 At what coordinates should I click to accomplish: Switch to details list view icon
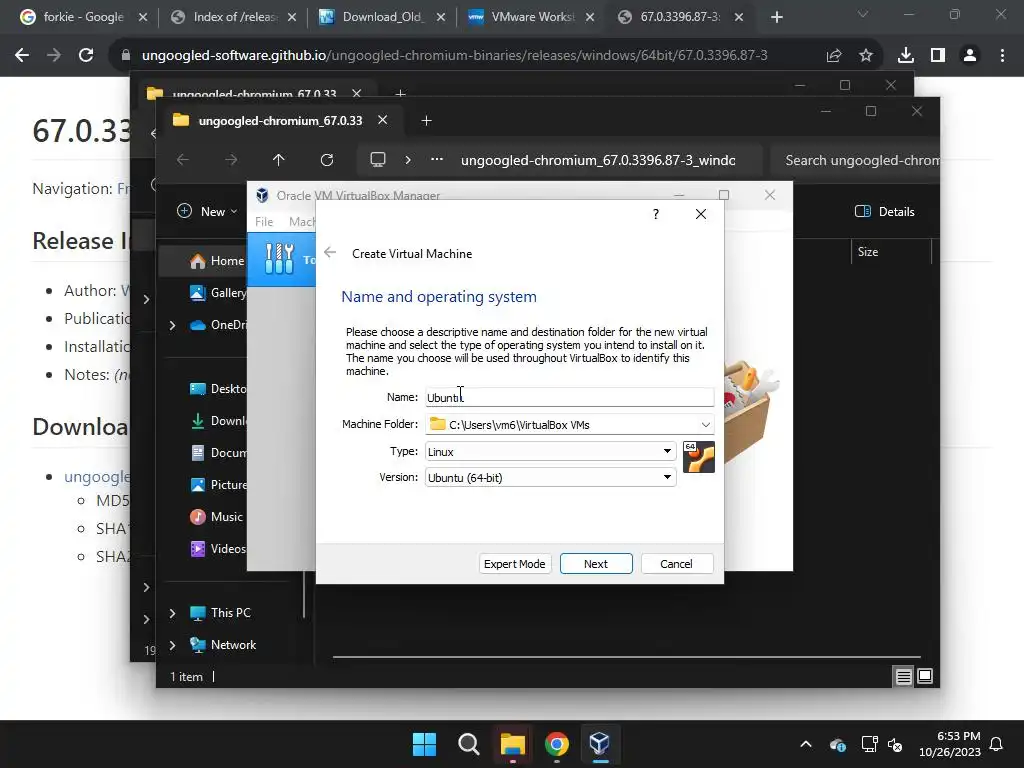(x=903, y=677)
